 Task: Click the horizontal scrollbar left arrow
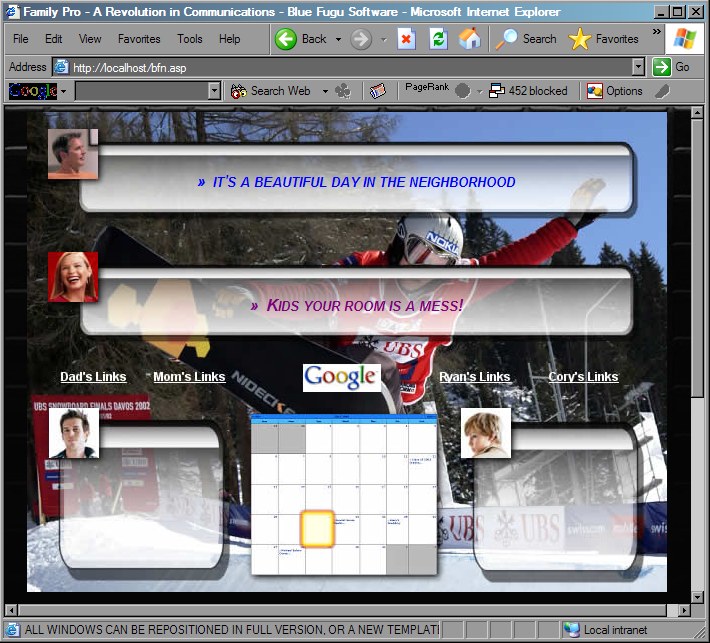click(12, 610)
